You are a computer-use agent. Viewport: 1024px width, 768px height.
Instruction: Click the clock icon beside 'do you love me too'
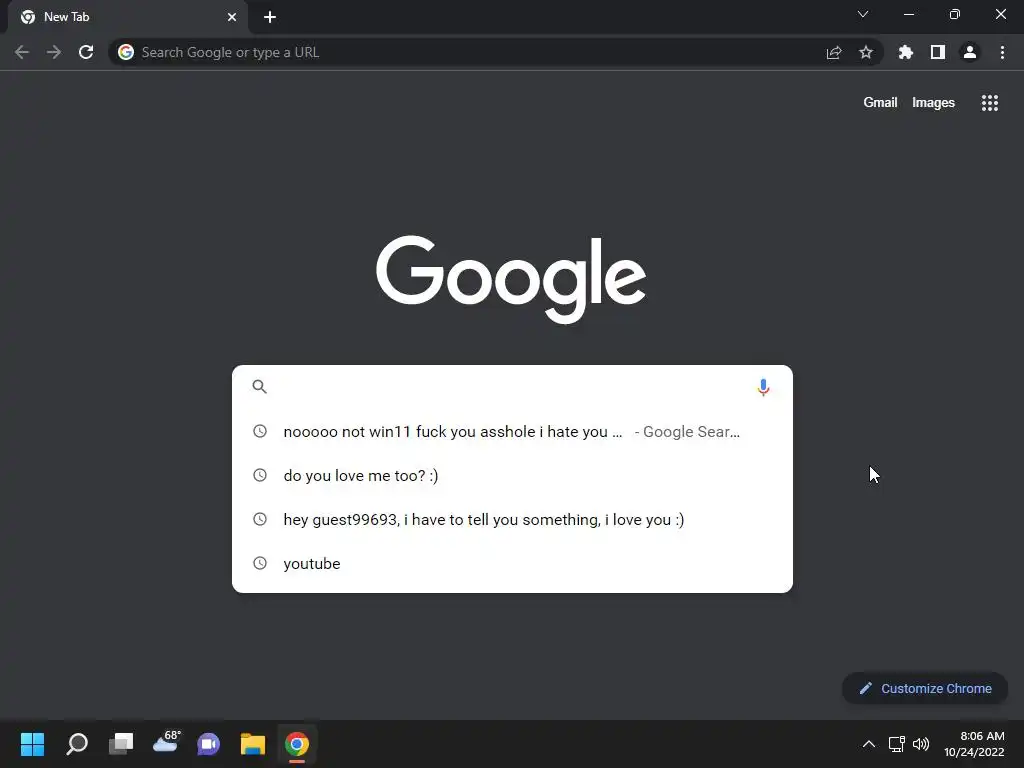260,475
